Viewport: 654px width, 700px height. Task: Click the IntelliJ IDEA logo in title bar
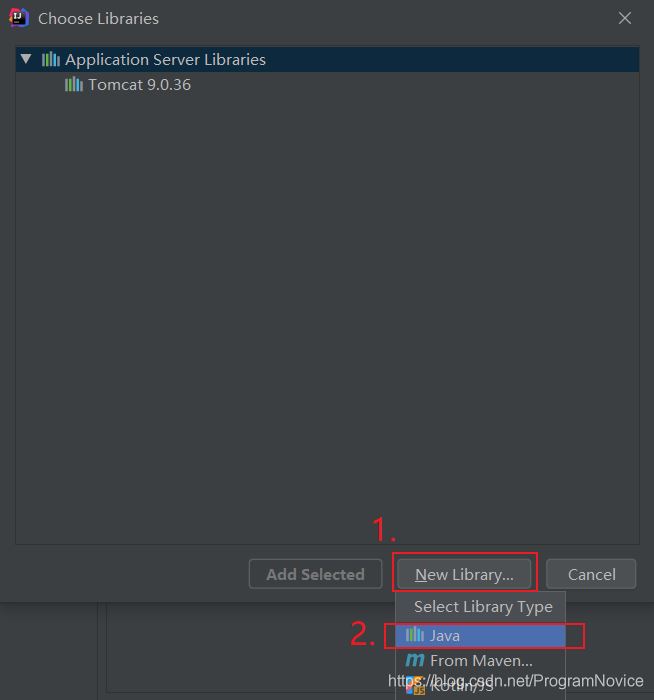[x=18, y=18]
